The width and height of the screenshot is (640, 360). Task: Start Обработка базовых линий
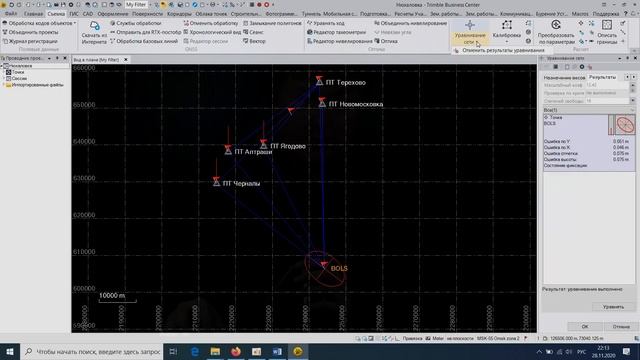(144, 41)
